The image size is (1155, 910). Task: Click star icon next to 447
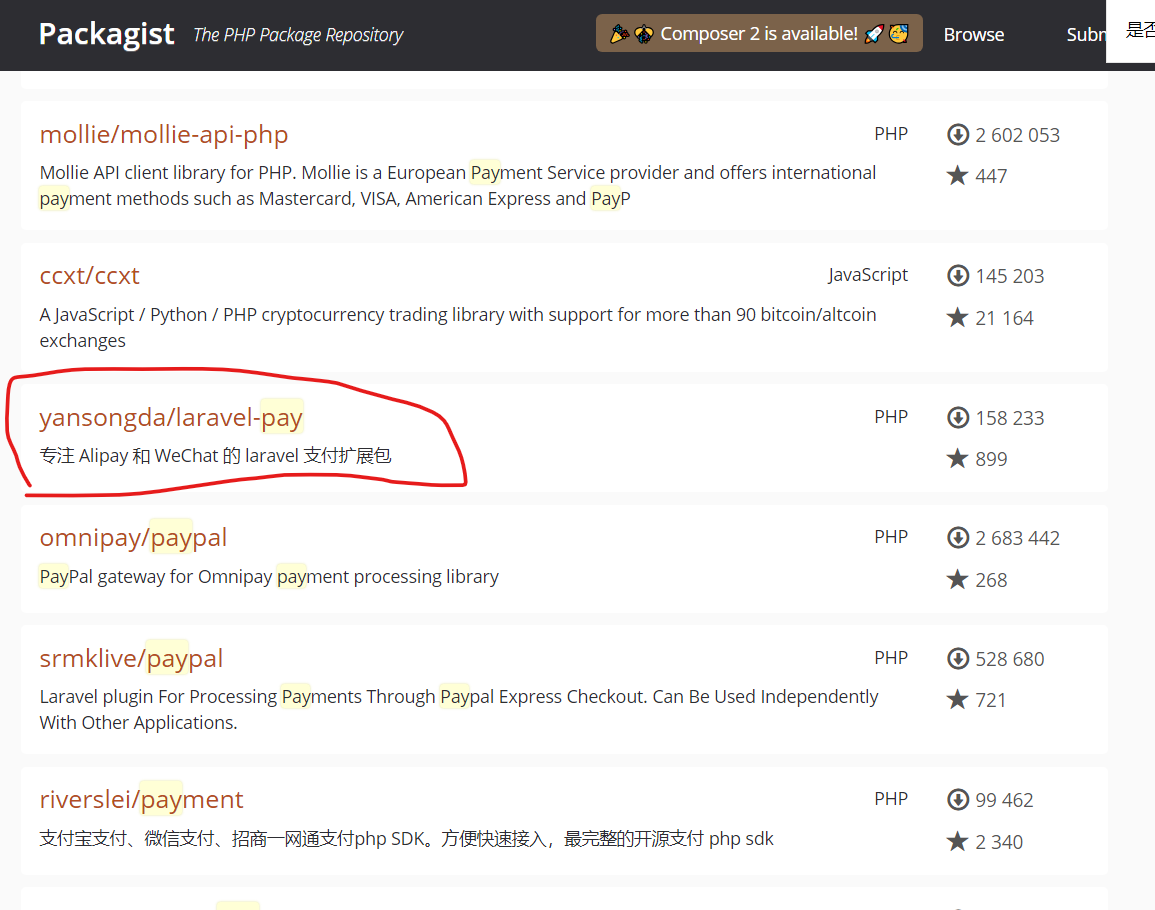958,175
